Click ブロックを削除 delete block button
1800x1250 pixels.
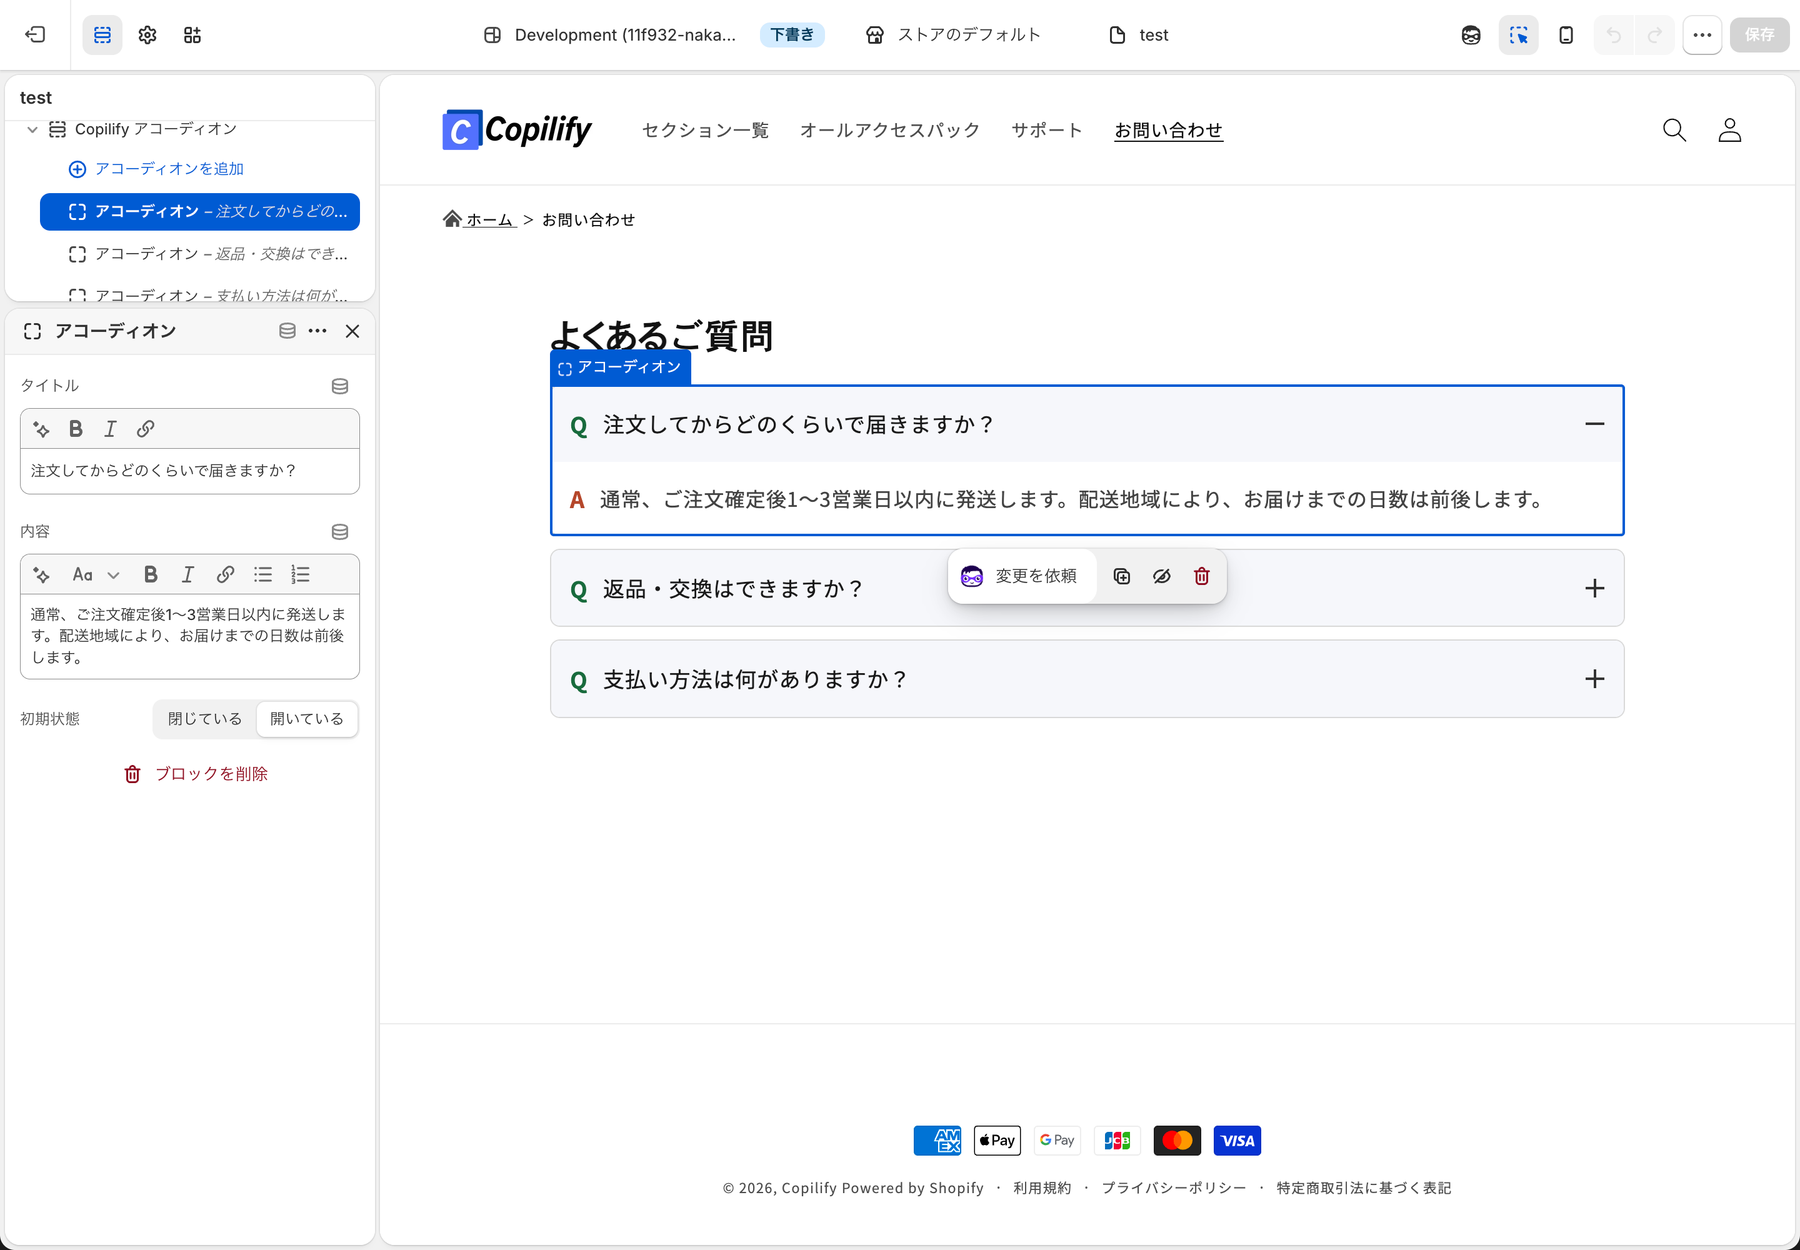point(195,774)
